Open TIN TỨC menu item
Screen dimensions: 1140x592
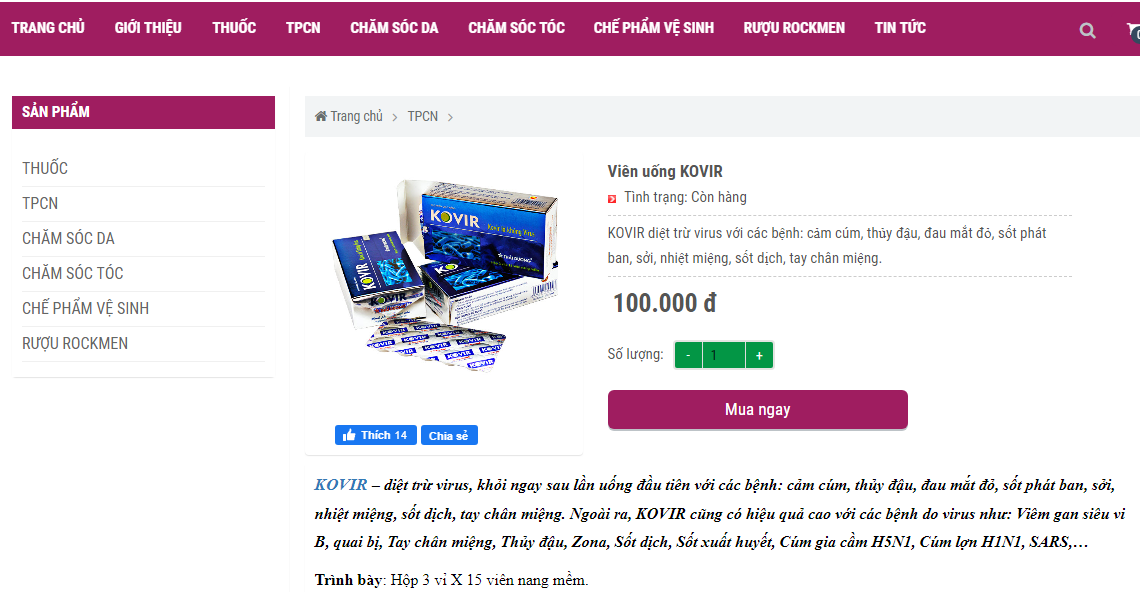pyautogui.click(x=900, y=28)
